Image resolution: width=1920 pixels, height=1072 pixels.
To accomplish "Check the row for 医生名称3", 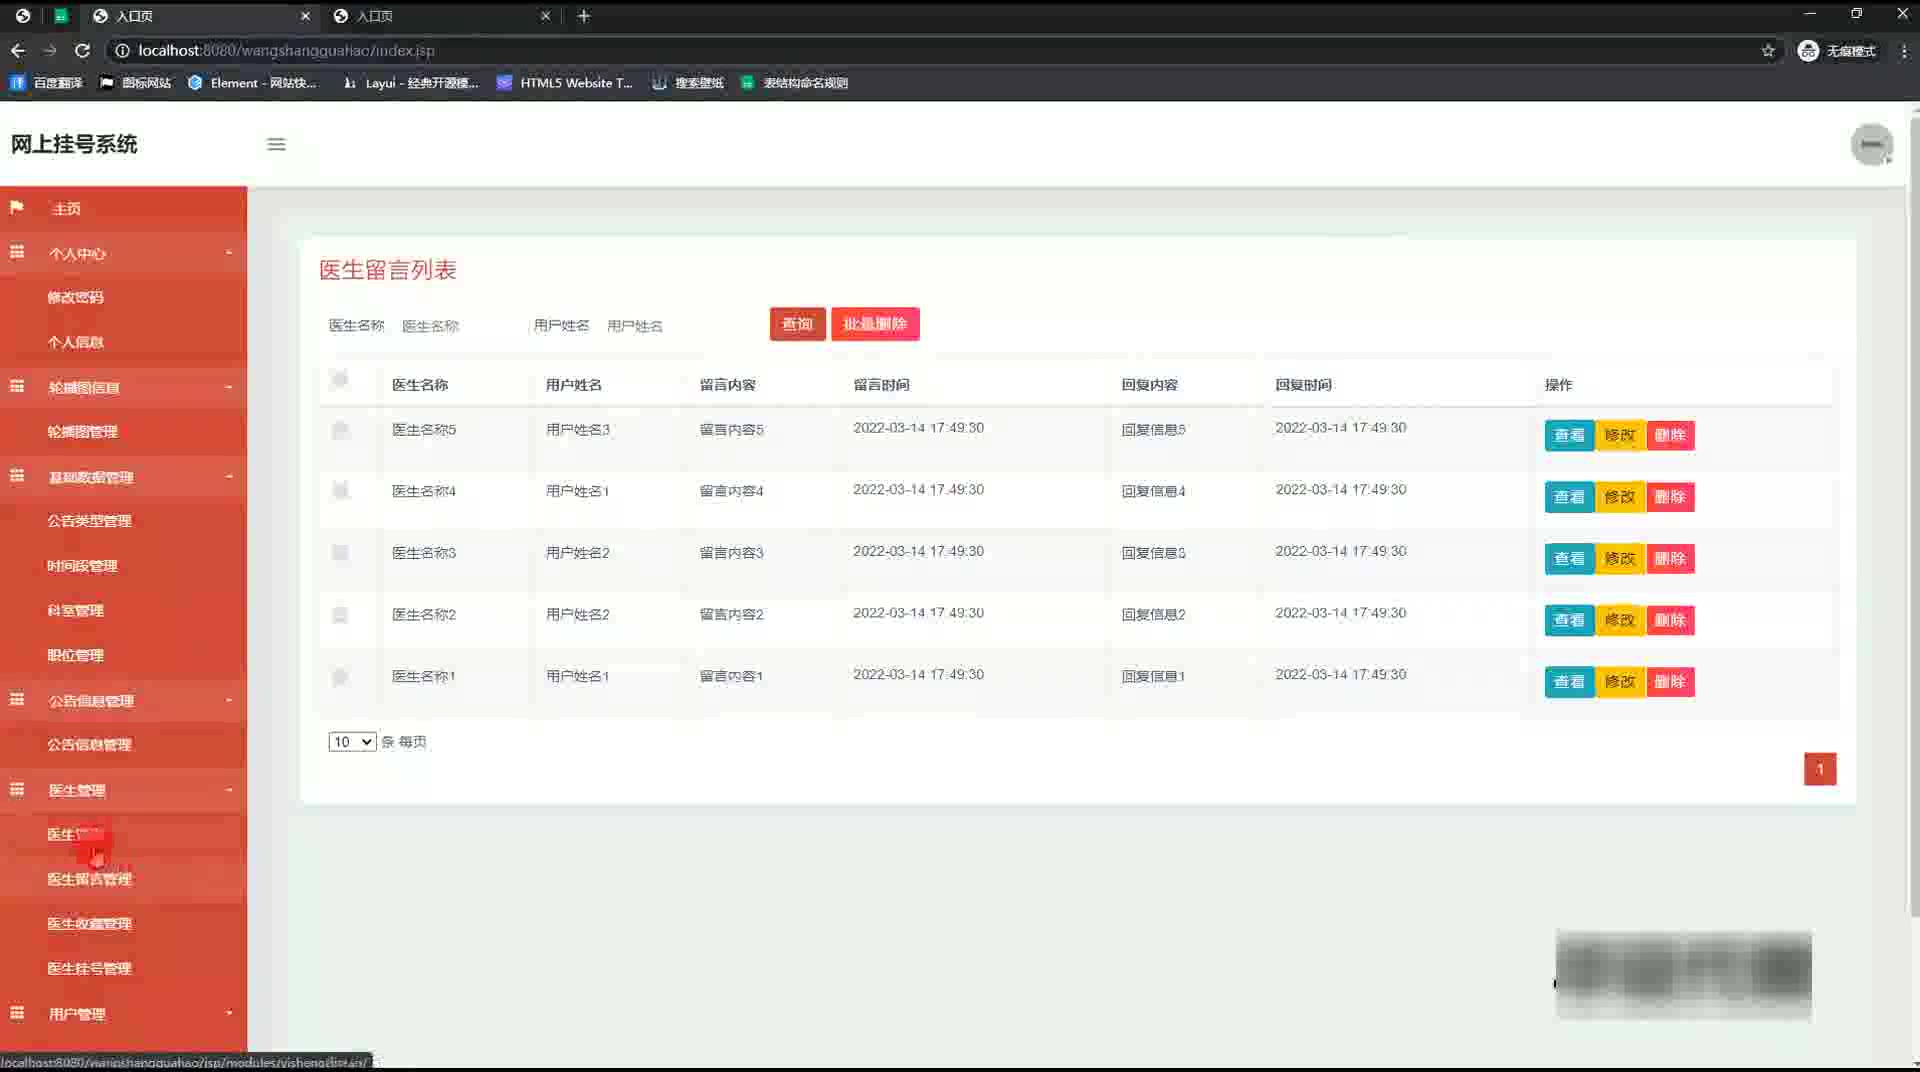I will coord(340,553).
